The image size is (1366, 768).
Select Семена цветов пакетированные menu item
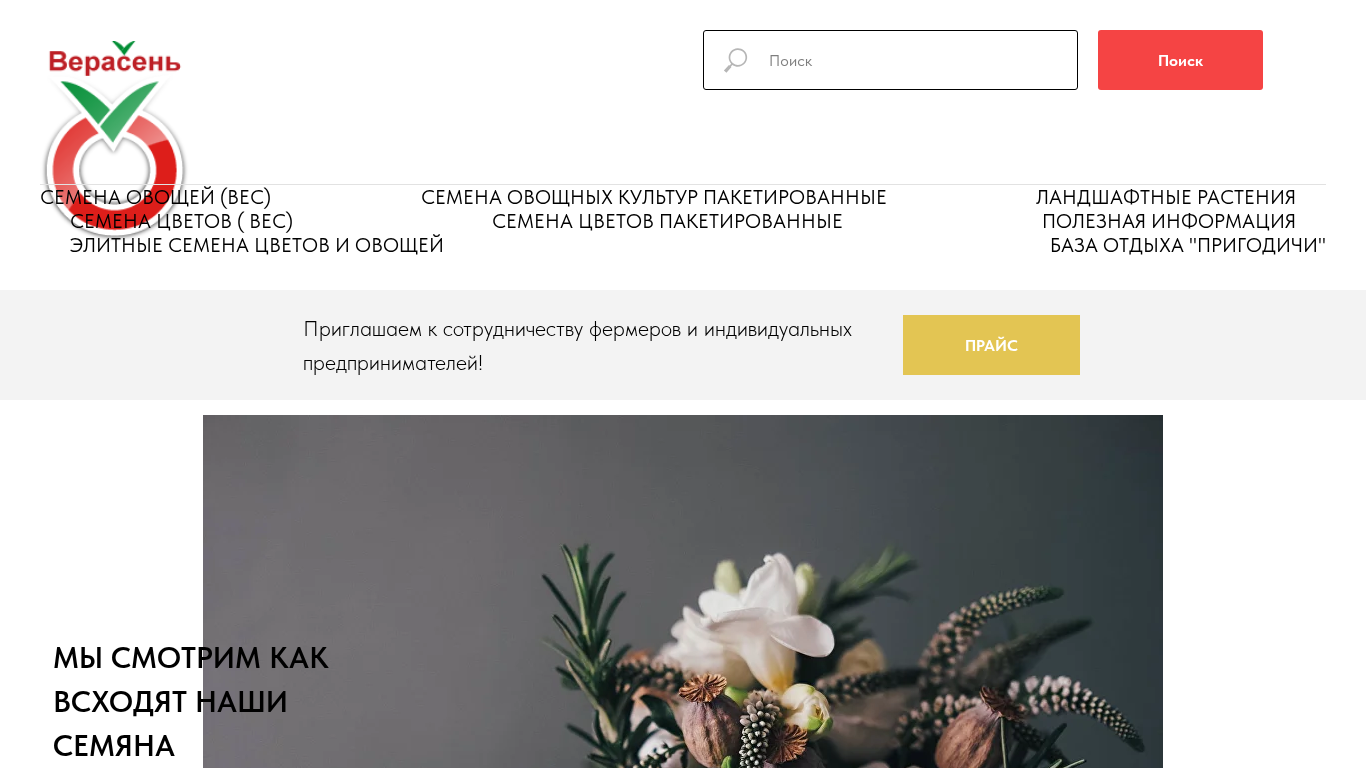coord(667,221)
